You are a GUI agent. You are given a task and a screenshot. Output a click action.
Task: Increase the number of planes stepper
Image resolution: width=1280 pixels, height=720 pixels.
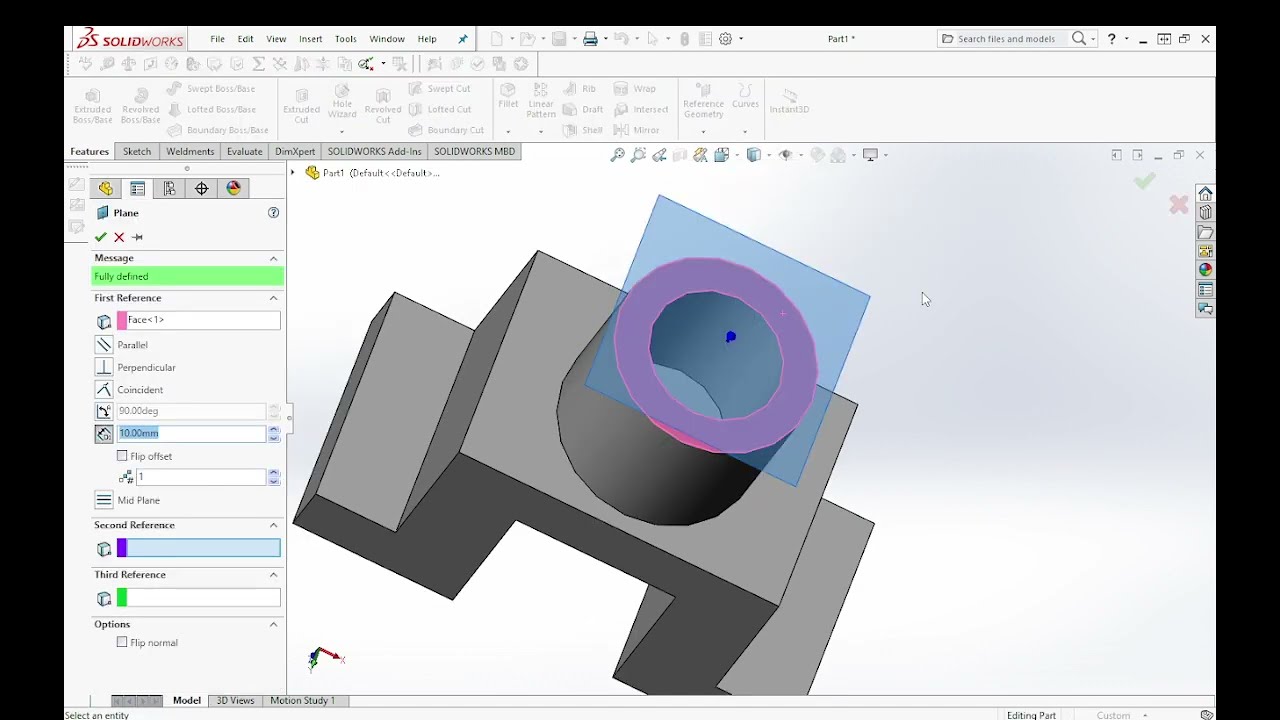273,473
